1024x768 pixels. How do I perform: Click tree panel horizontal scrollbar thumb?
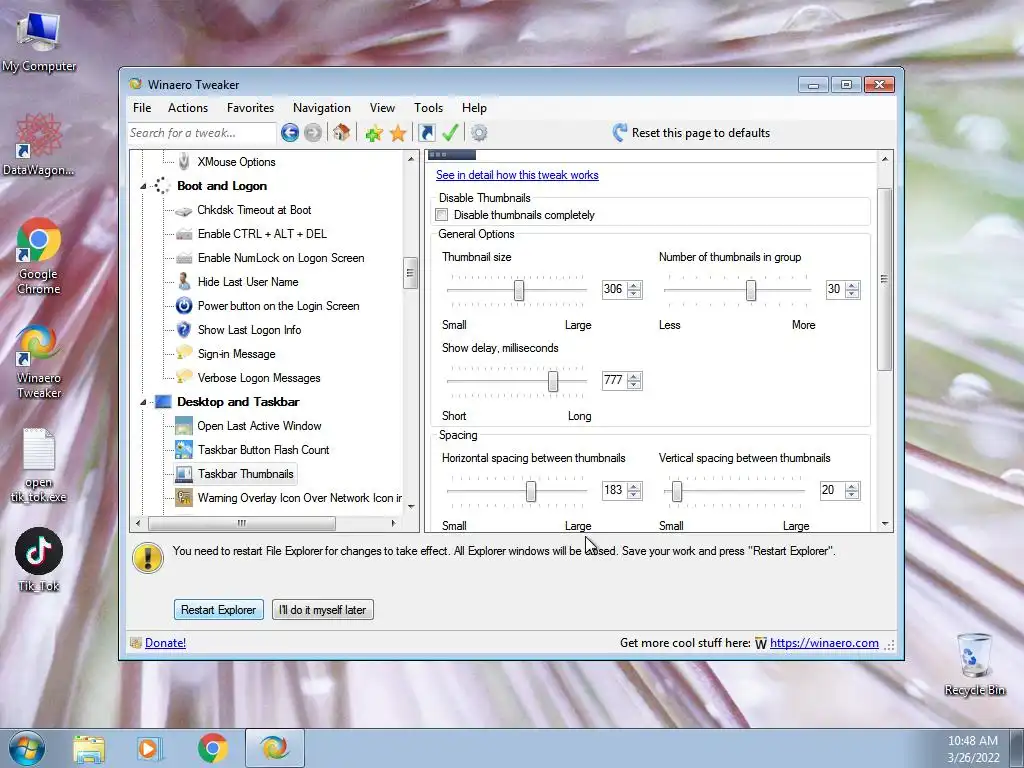click(x=242, y=523)
